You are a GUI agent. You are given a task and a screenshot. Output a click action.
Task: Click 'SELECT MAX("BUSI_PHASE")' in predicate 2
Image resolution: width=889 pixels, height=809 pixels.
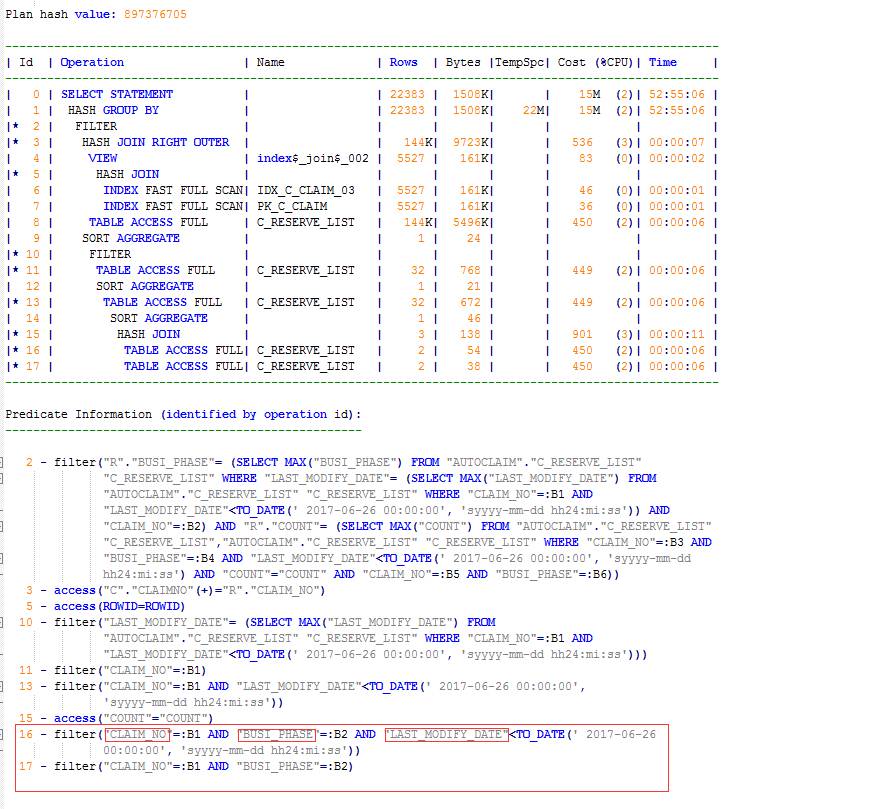pos(320,463)
